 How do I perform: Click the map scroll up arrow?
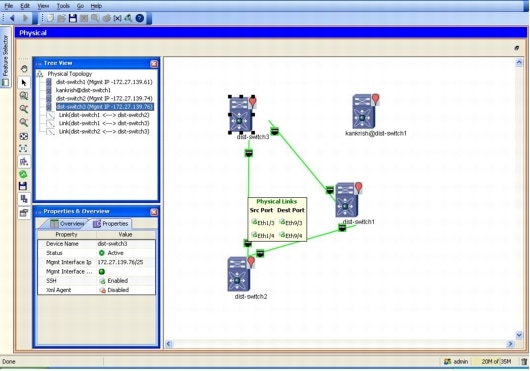point(519,63)
